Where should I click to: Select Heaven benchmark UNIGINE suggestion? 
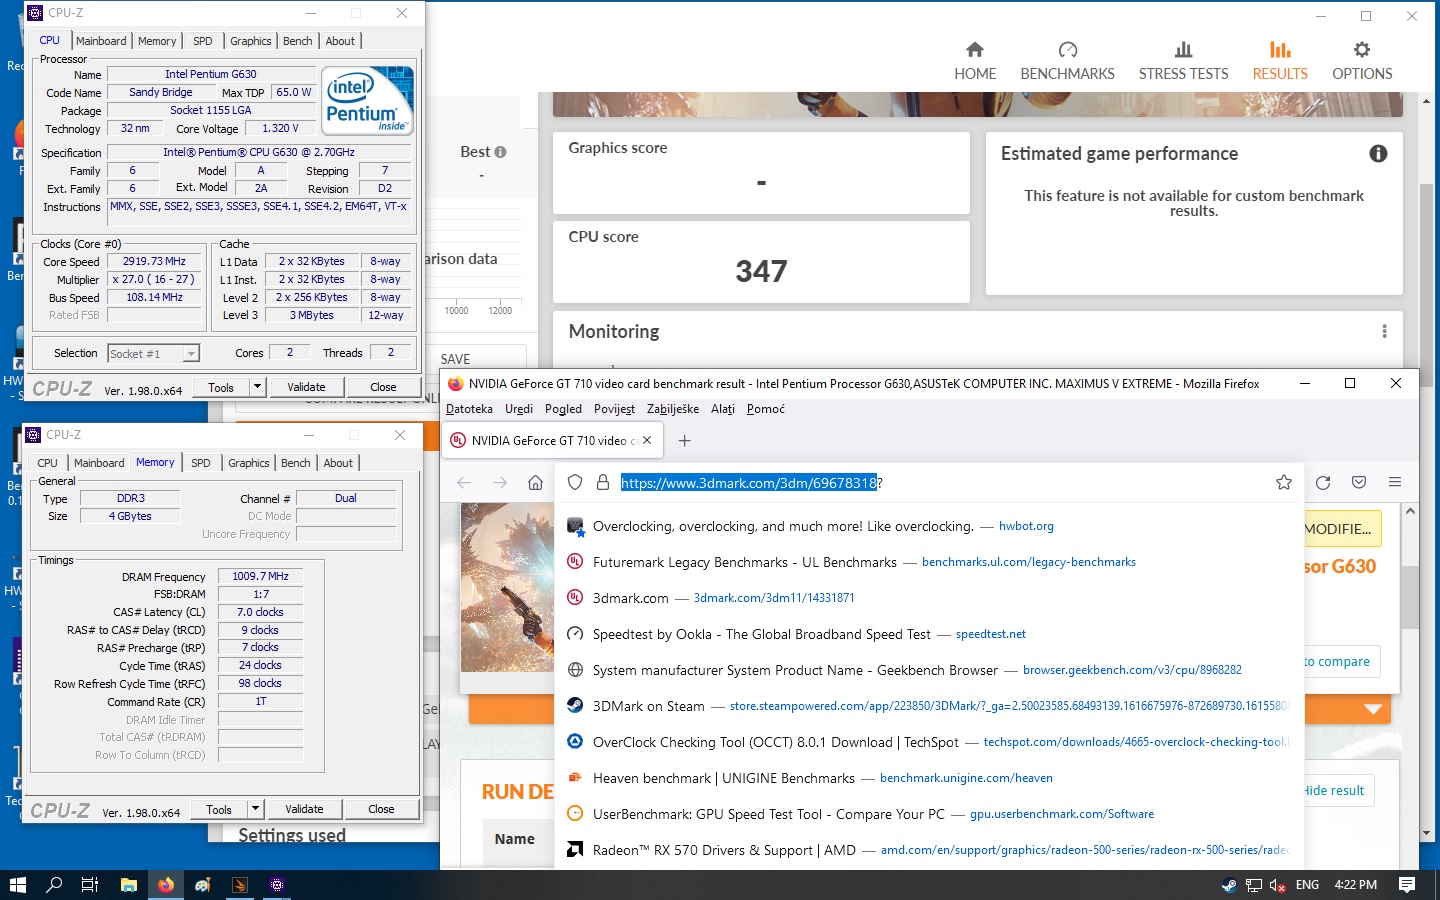[x=930, y=778]
